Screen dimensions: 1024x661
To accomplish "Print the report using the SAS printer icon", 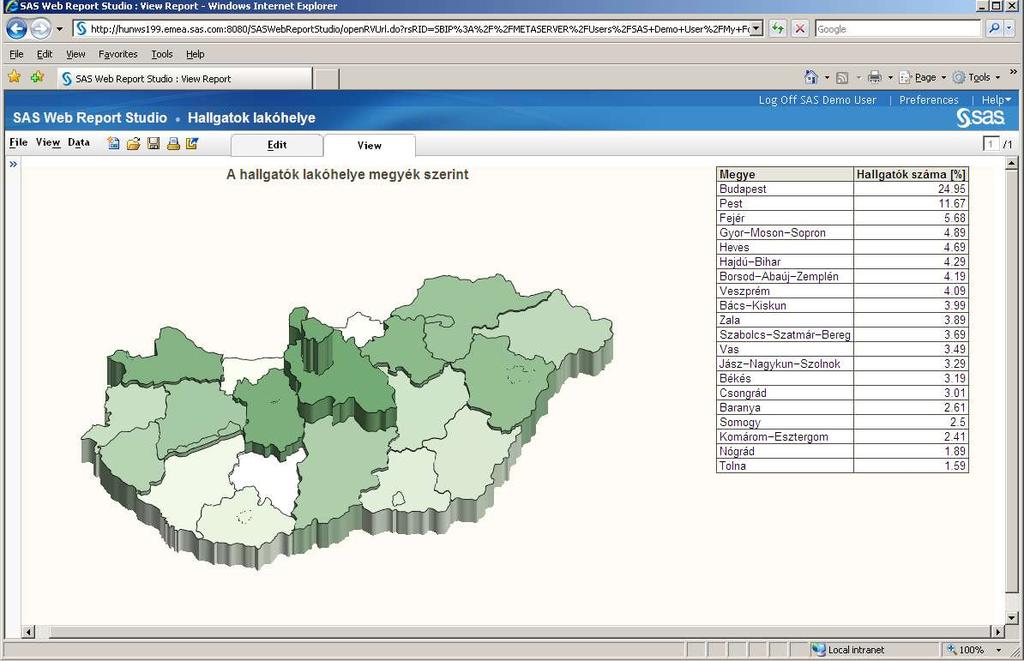I will coord(173,144).
